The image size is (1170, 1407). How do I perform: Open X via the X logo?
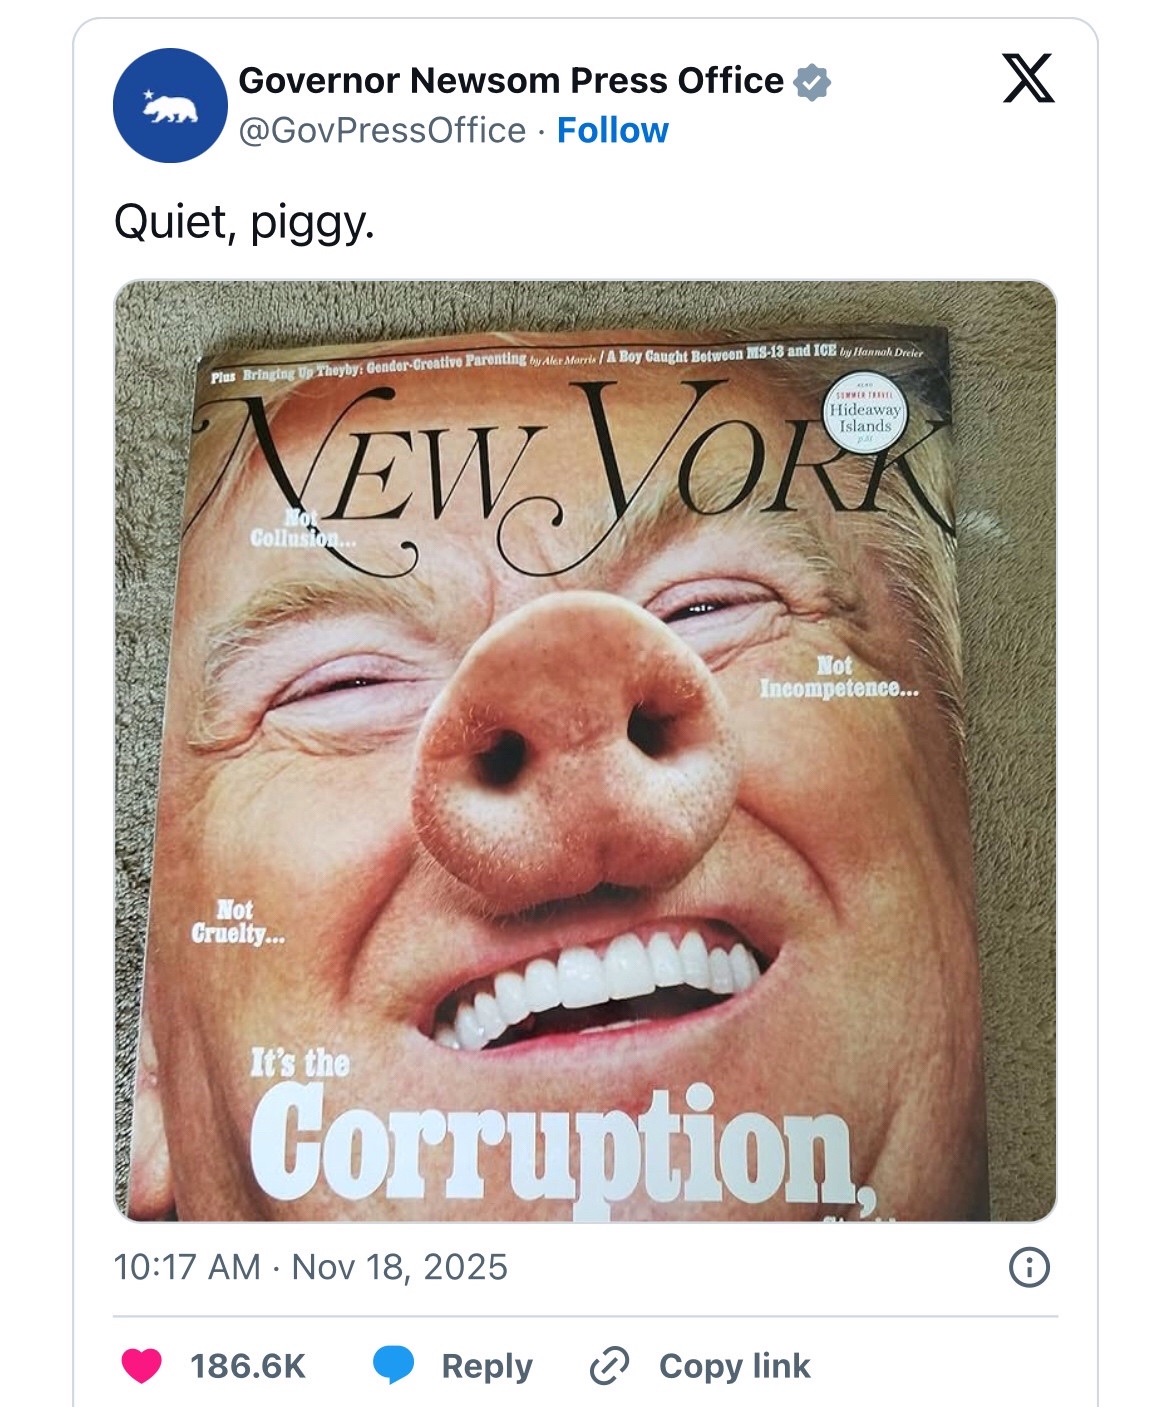tap(1028, 79)
